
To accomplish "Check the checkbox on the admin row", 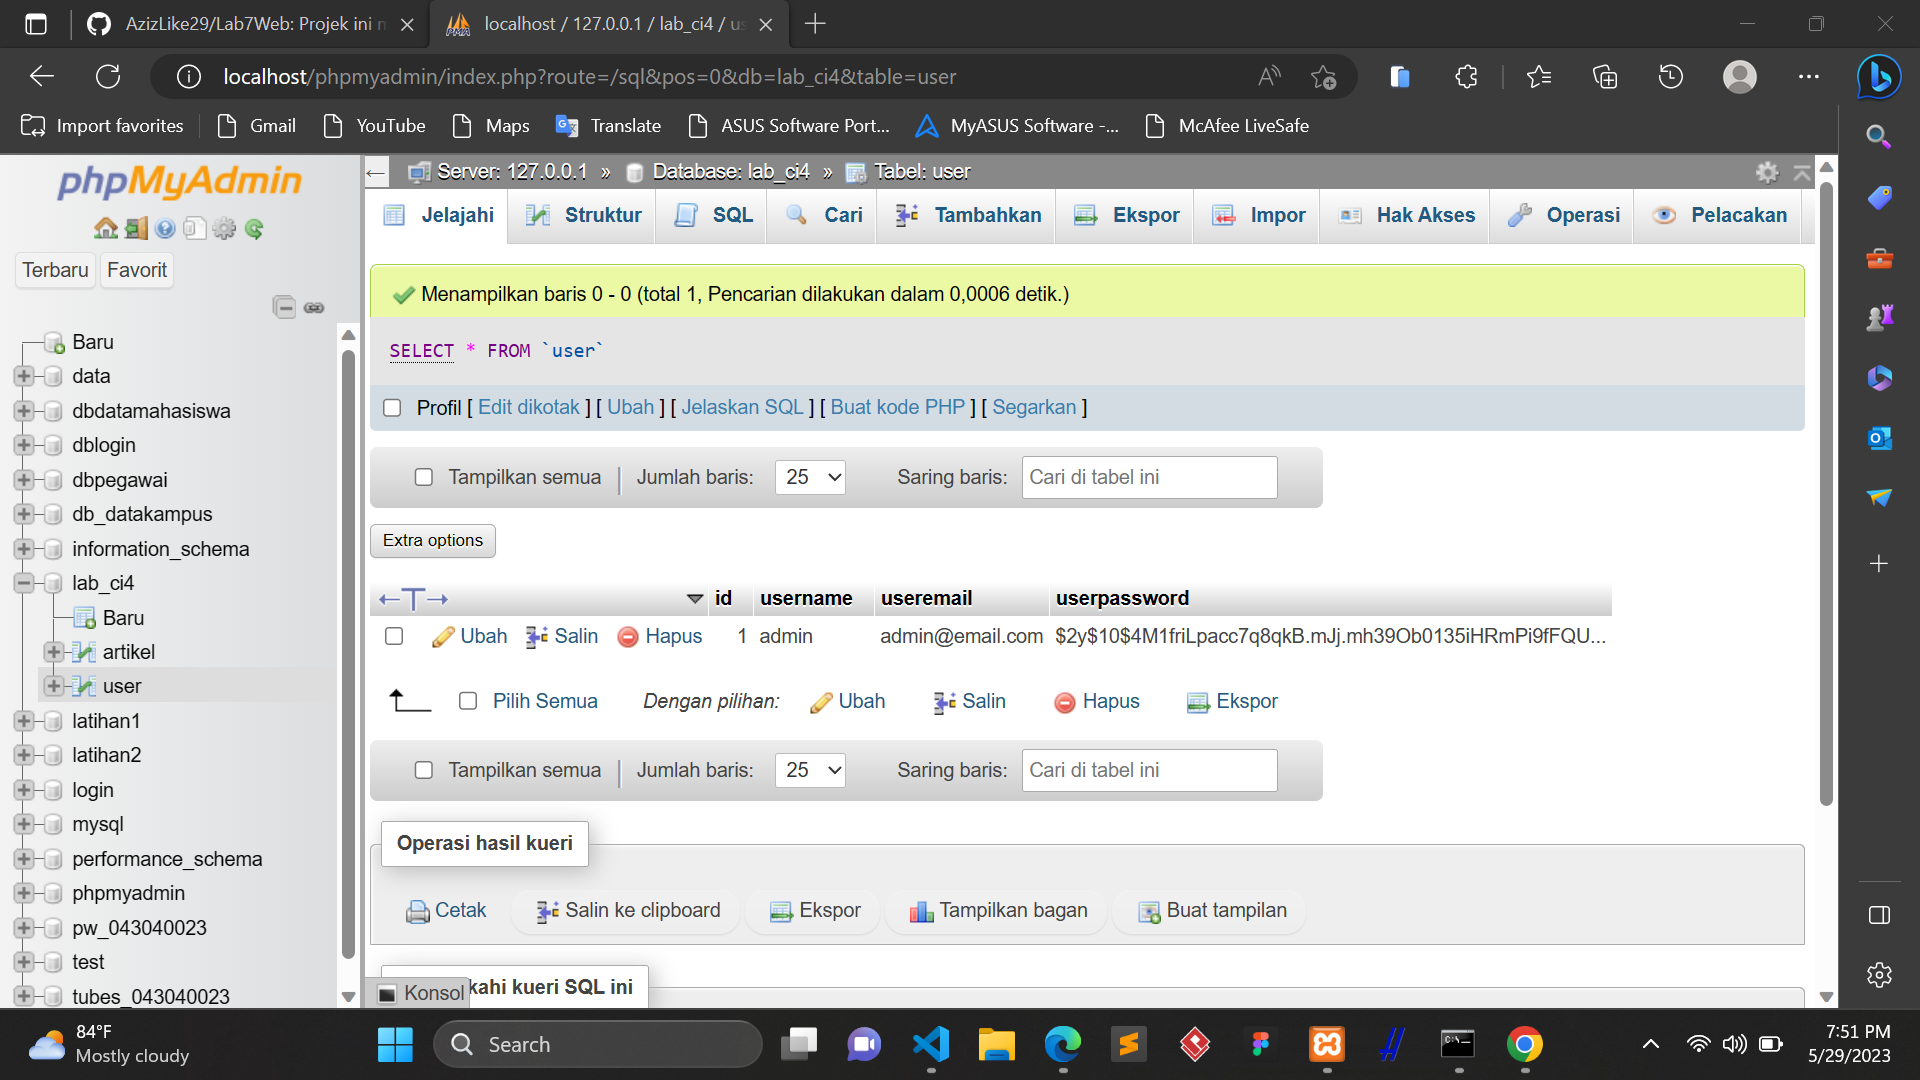I will [393, 636].
